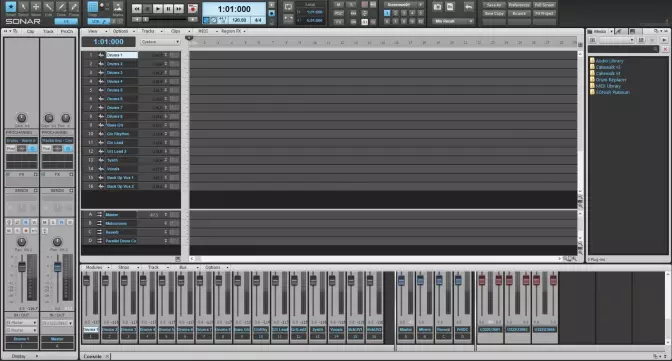Image resolution: width=672 pixels, height=361 pixels.
Task: Click the inspector Drums 1 pan knob
Action: (x=21, y=242)
